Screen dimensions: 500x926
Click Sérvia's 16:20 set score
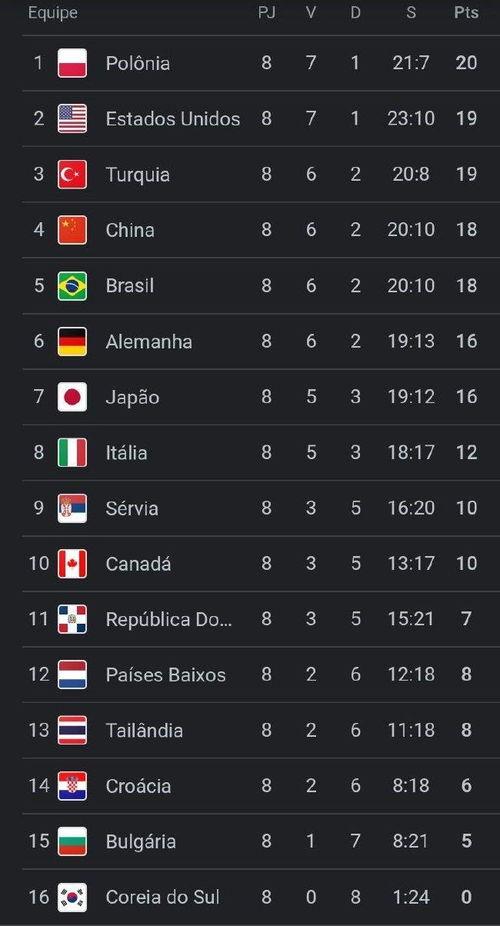411,508
